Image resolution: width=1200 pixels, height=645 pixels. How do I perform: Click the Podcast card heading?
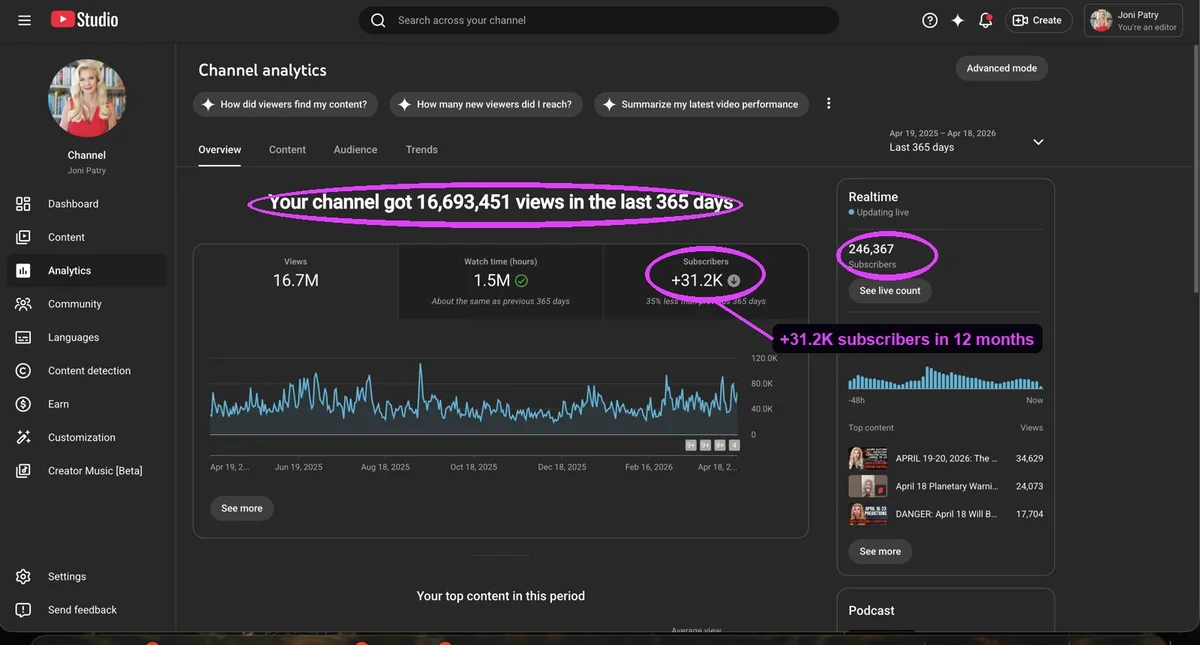872,611
